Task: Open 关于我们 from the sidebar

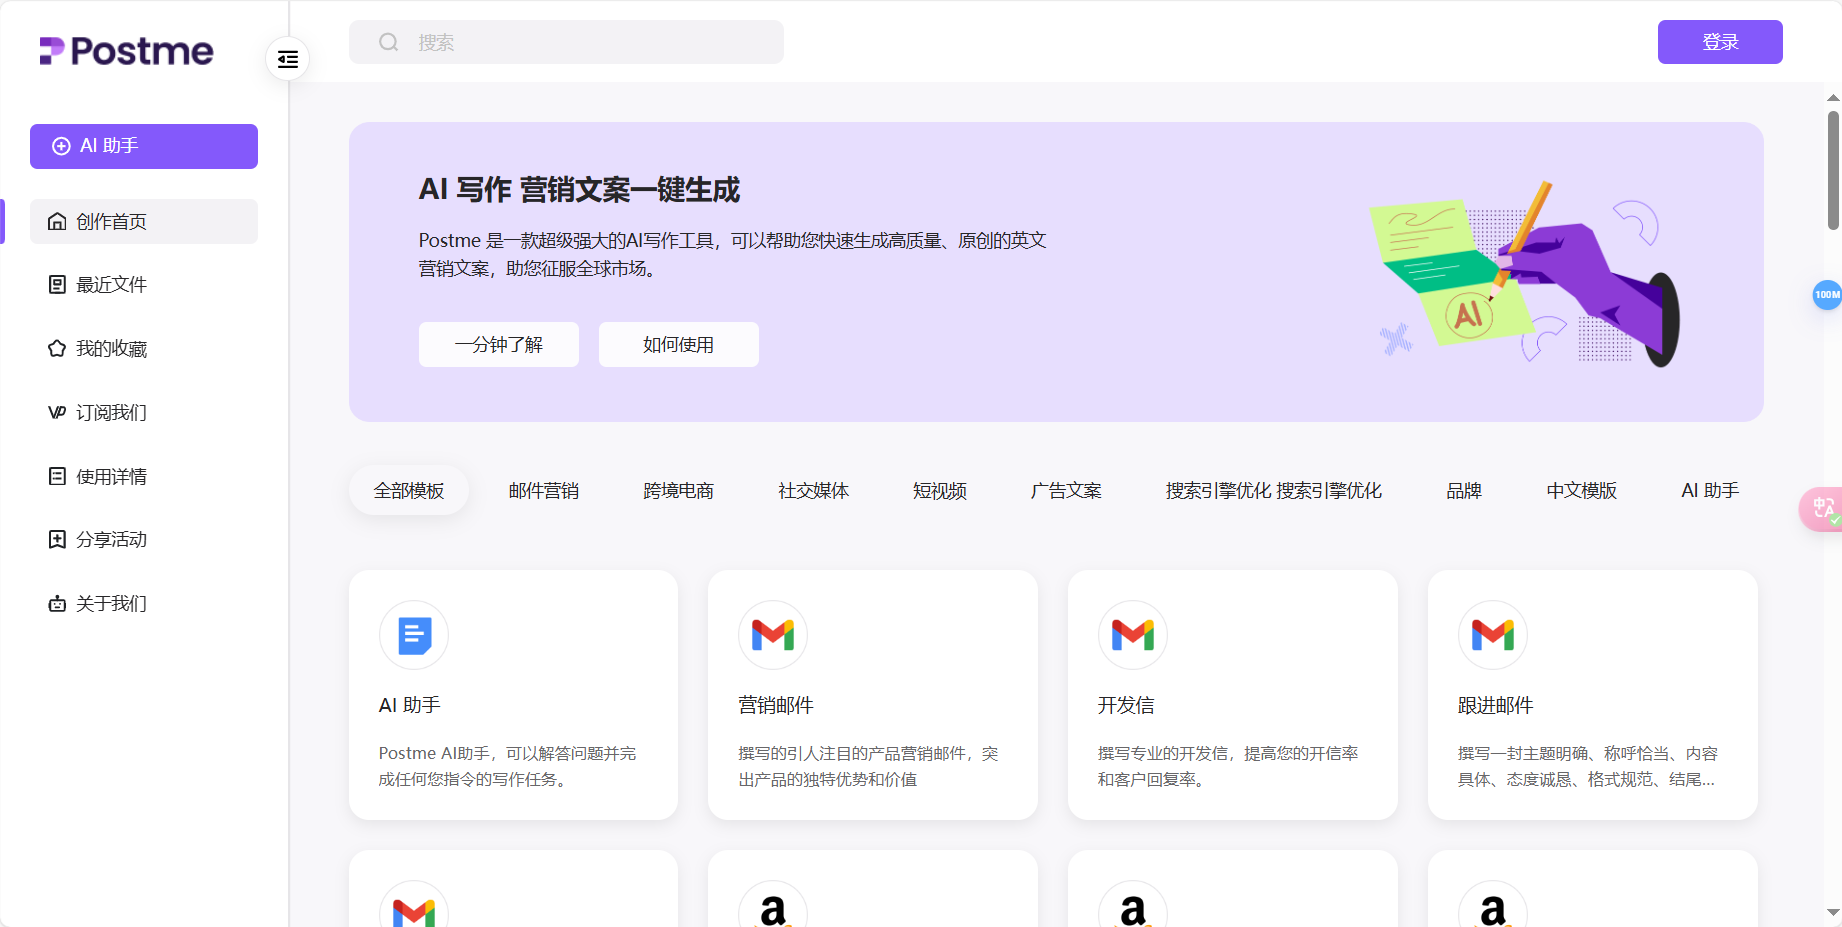Action: pyautogui.click(x=110, y=603)
